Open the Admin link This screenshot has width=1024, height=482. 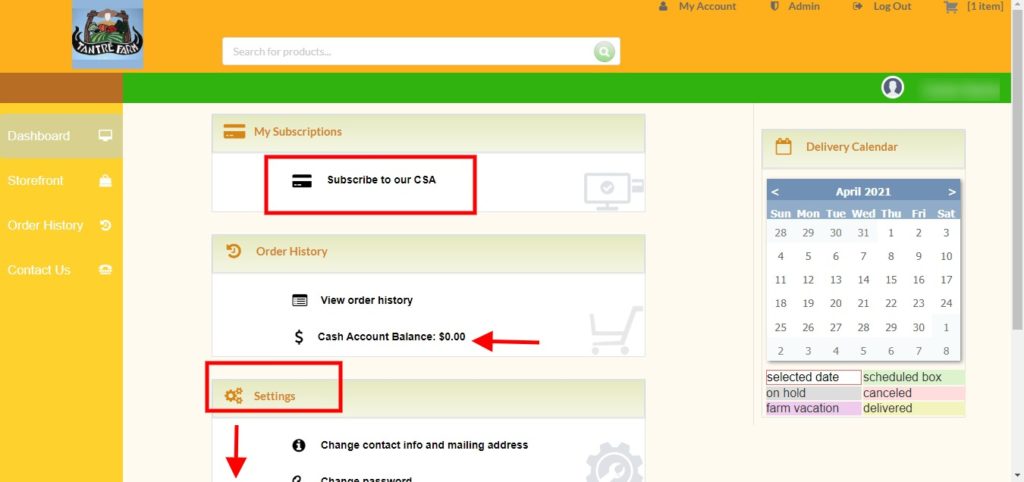click(x=803, y=7)
